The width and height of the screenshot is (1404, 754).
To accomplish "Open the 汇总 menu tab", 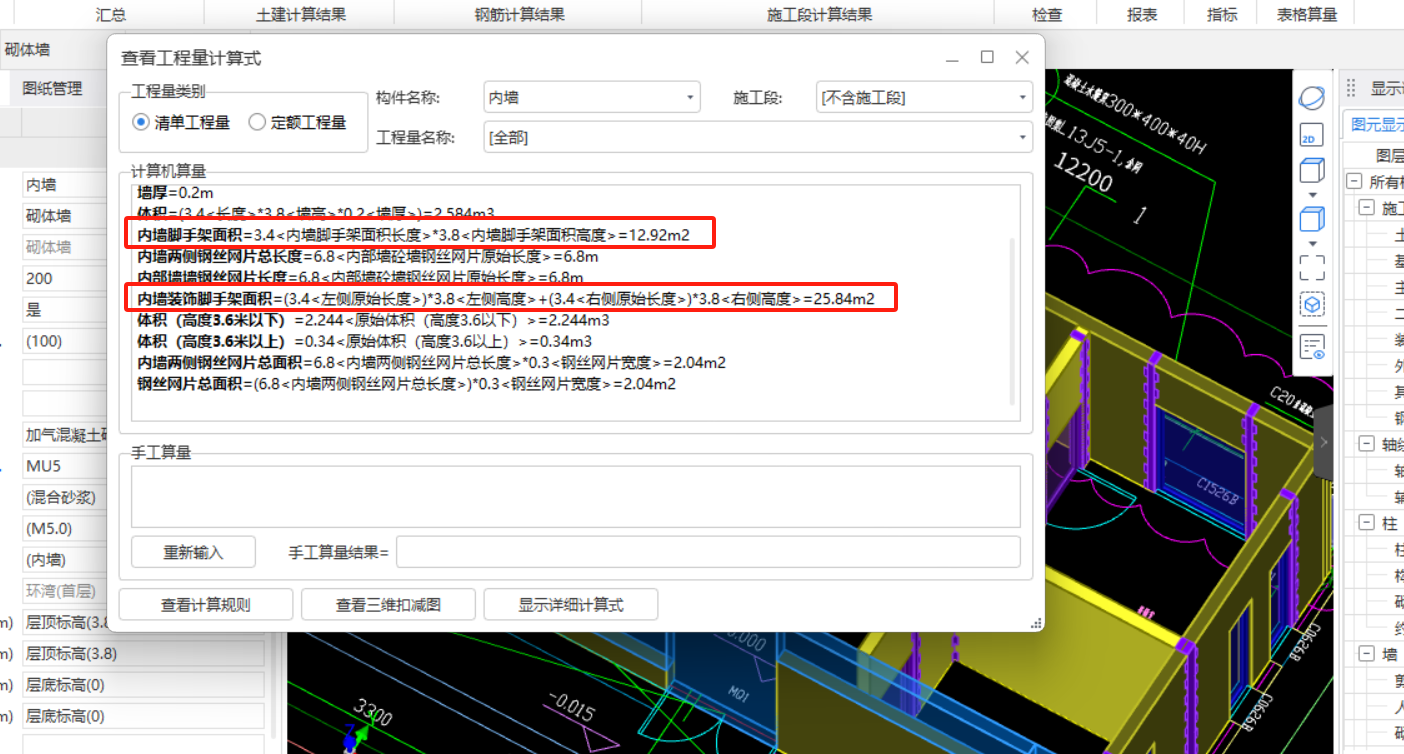I will click(x=111, y=14).
